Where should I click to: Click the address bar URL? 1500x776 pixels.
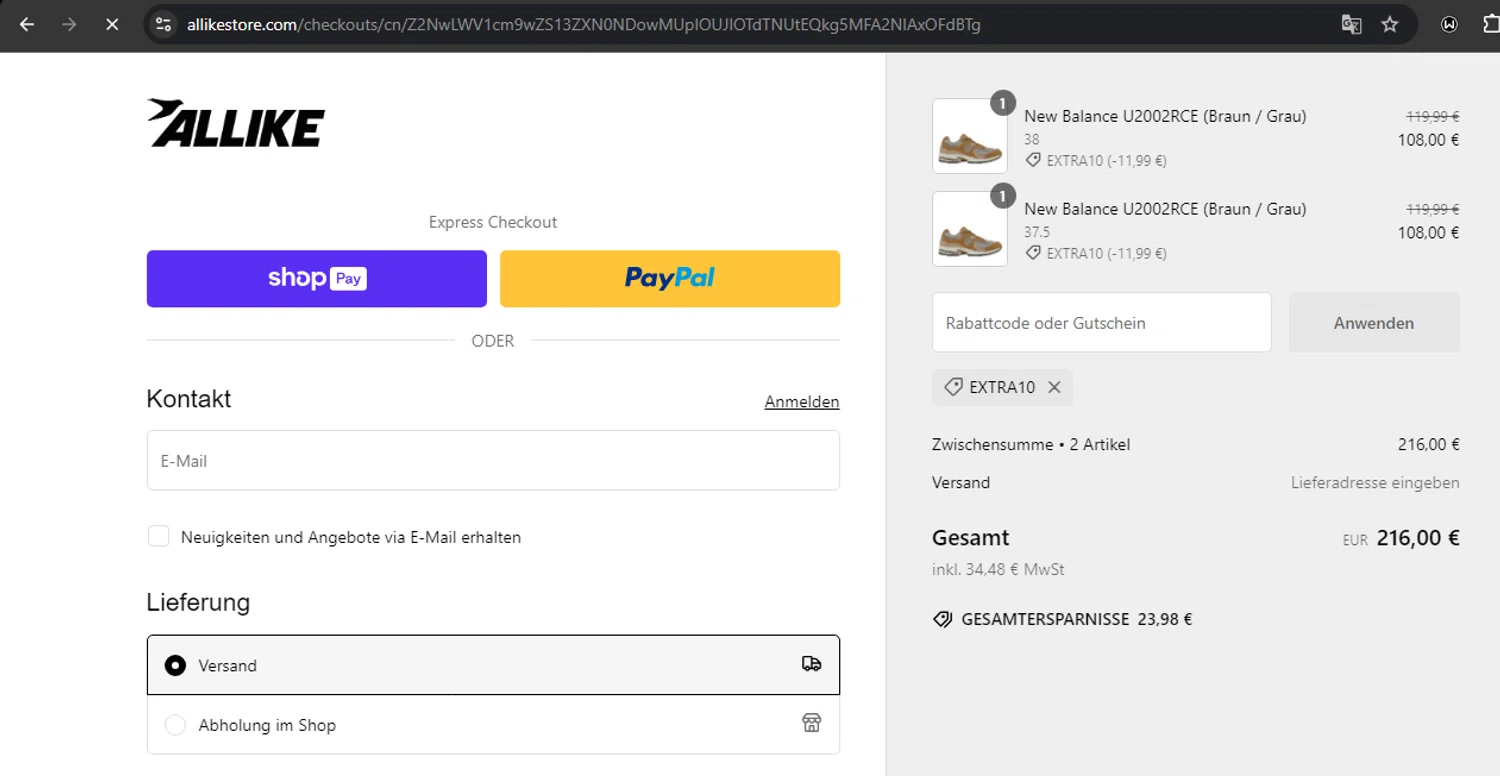(583, 25)
